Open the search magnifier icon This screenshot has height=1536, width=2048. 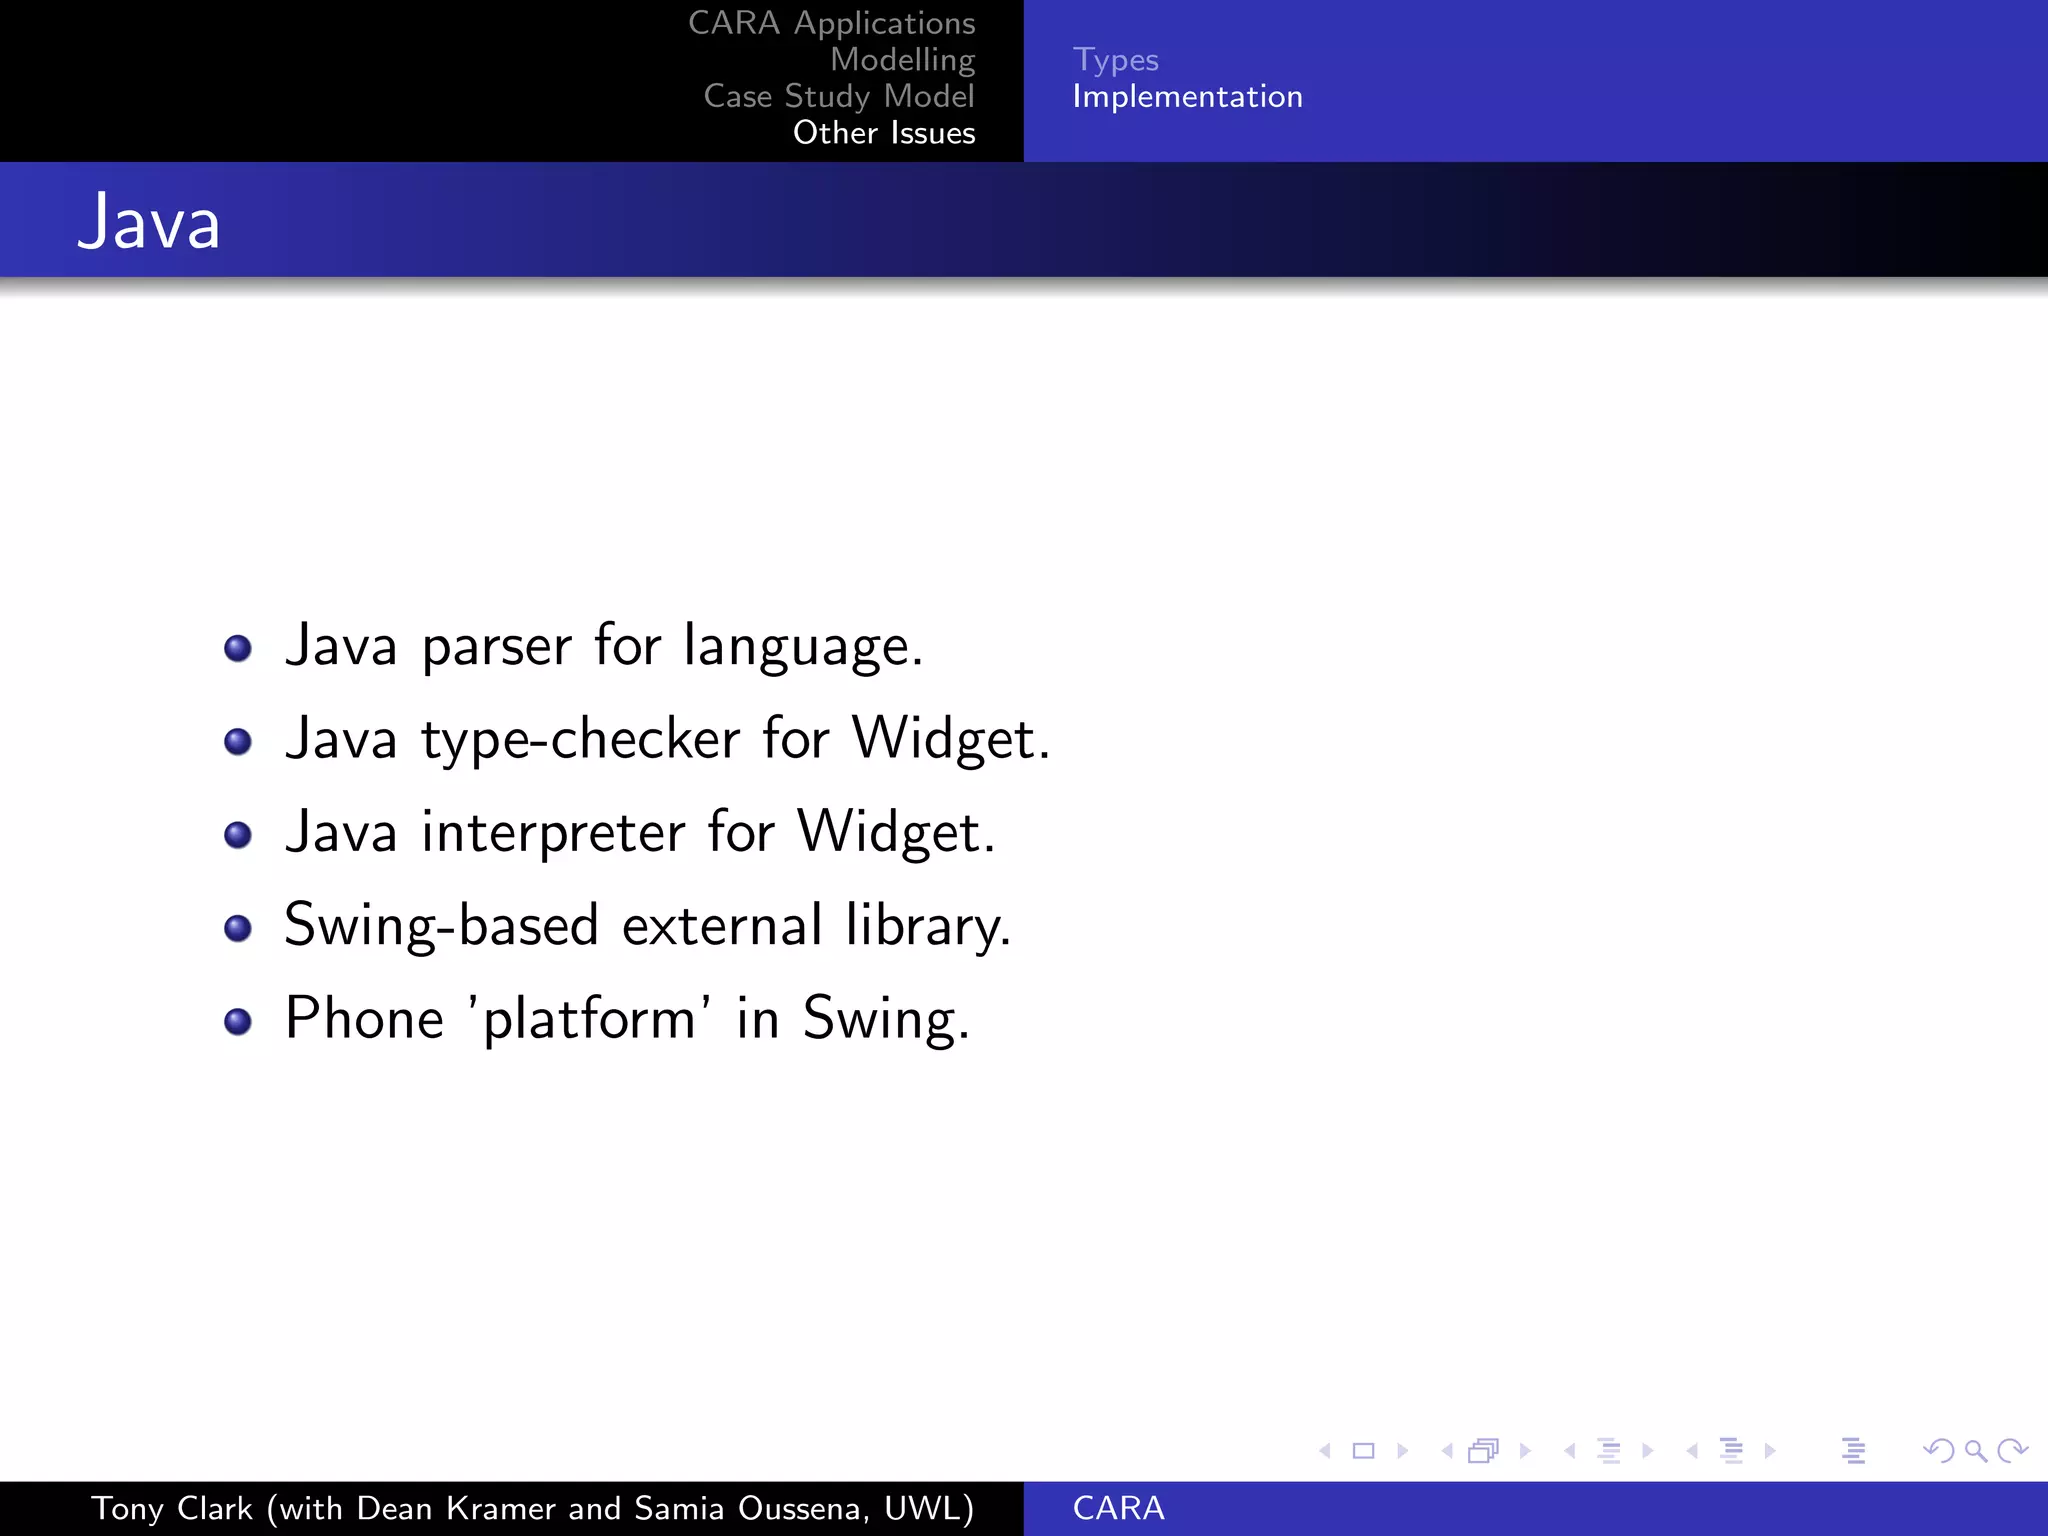tap(1976, 1450)
